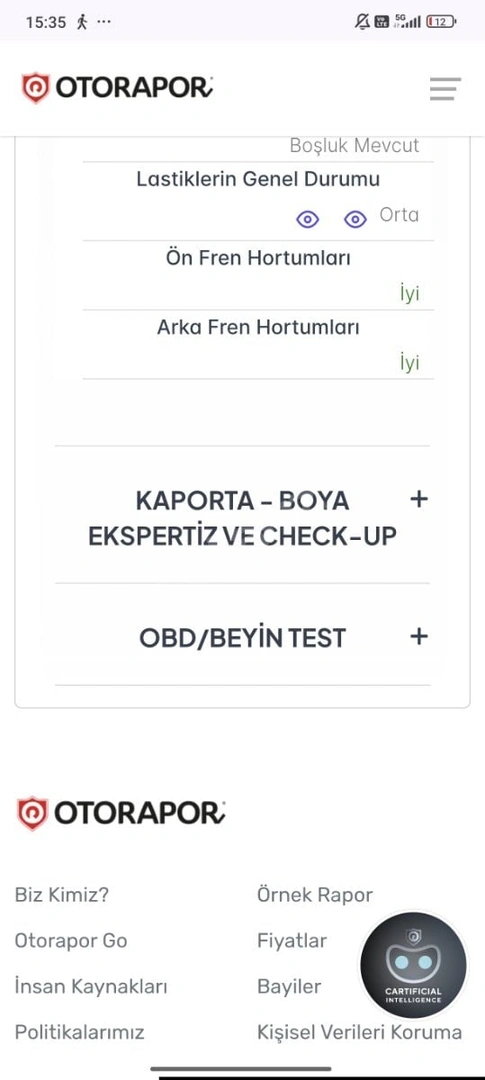
Task: Open the OBD/BEYİN TEST section title
Action: pyautogui.click(x=242, y=638)
